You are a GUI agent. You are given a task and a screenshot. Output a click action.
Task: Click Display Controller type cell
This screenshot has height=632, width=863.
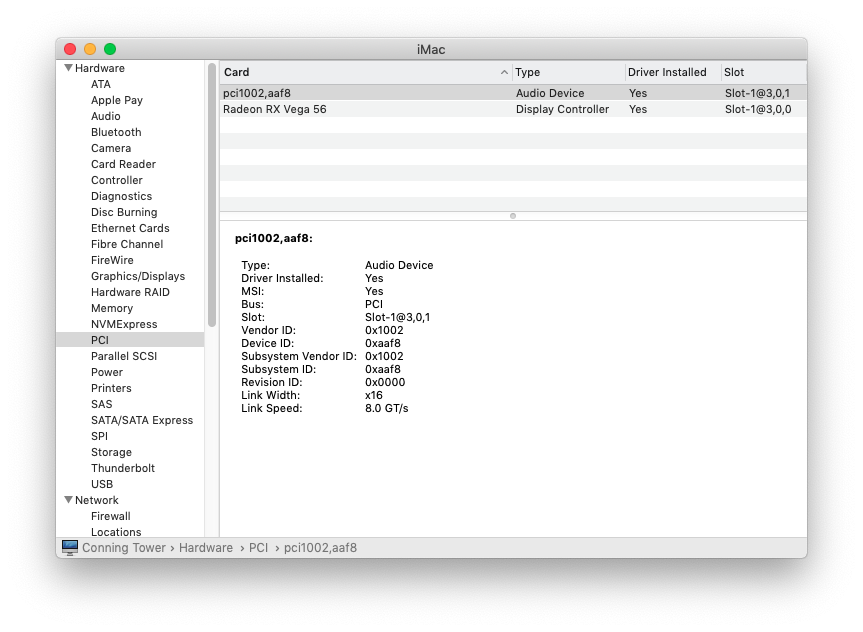562,109
